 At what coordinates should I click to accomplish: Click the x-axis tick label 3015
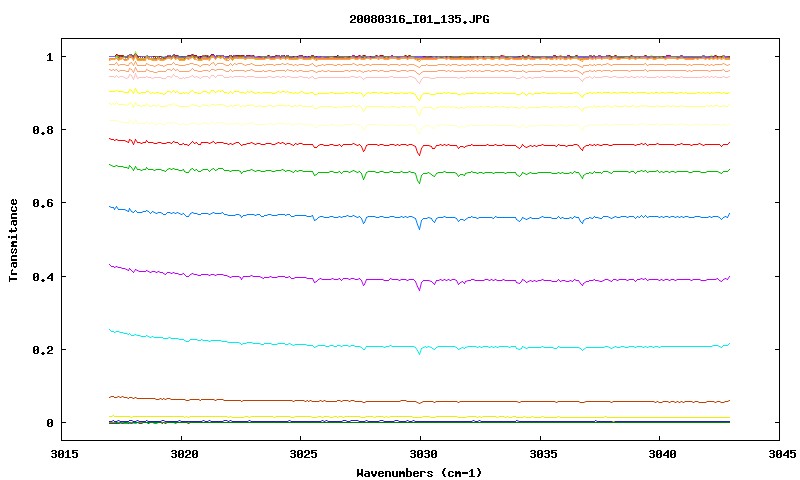point(64,454)
